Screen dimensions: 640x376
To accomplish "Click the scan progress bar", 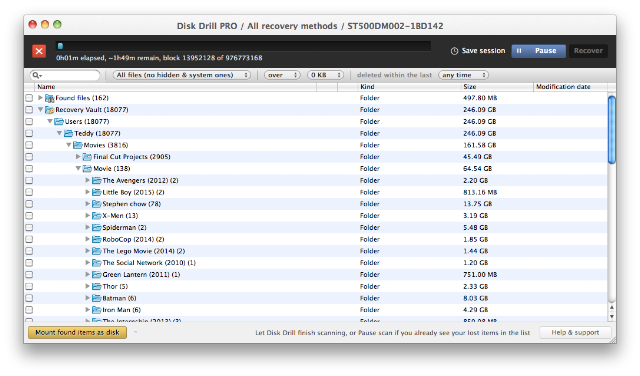I will 243,46.
